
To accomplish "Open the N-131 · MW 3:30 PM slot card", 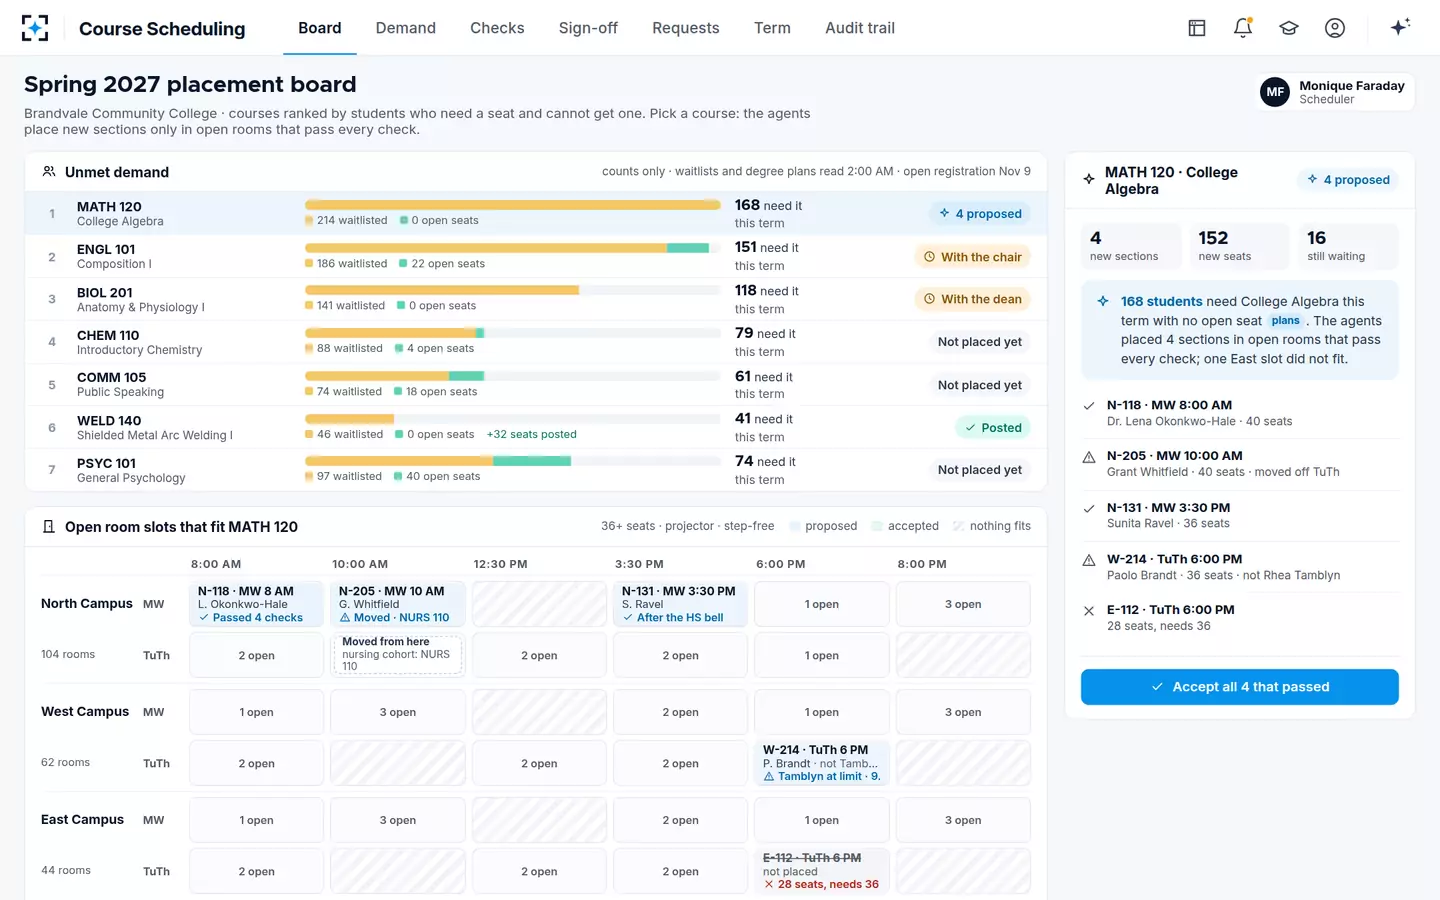I will tap(680, 604).
